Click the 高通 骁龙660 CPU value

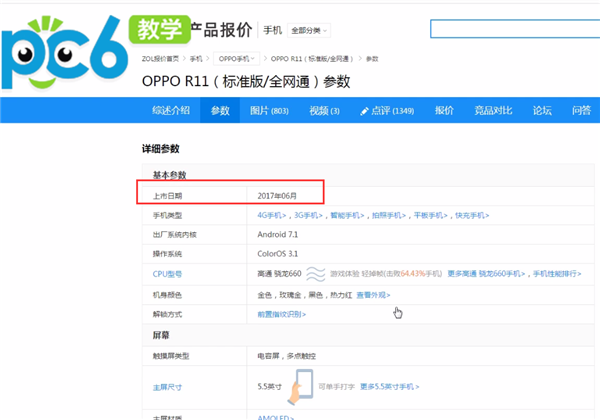point(279,273)
